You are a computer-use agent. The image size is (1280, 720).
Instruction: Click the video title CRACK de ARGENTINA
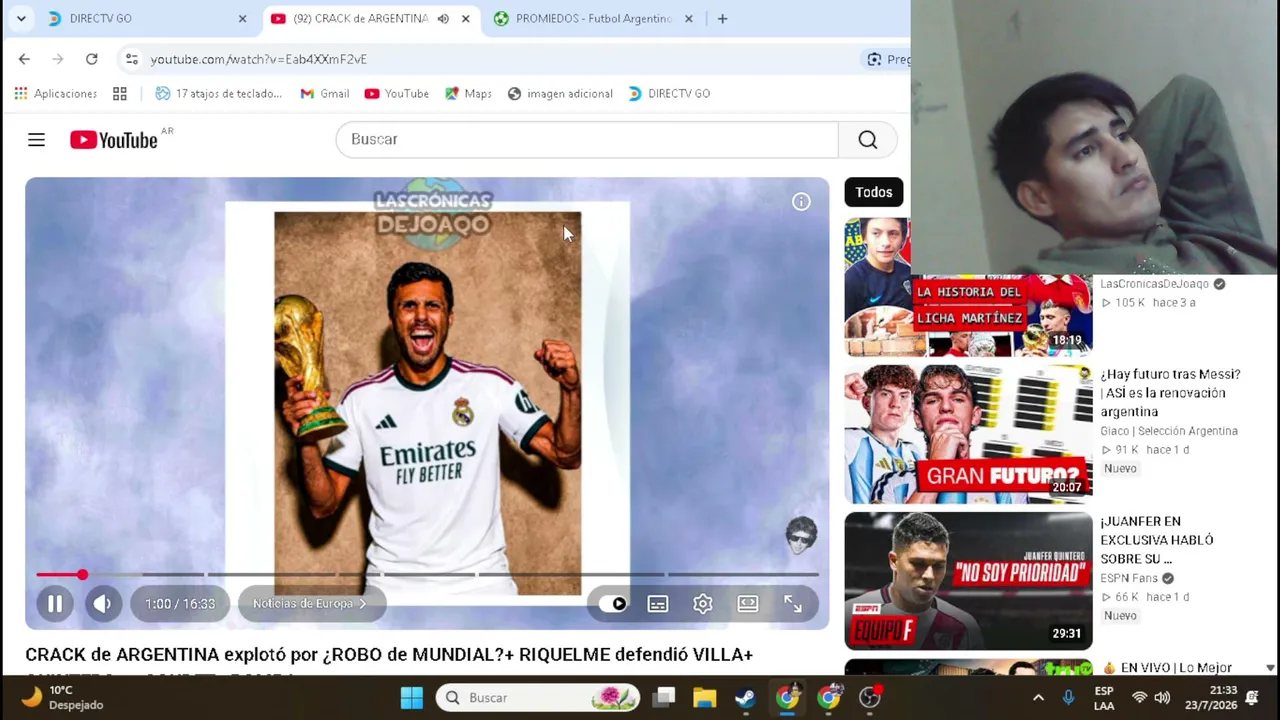coord(389,655)
